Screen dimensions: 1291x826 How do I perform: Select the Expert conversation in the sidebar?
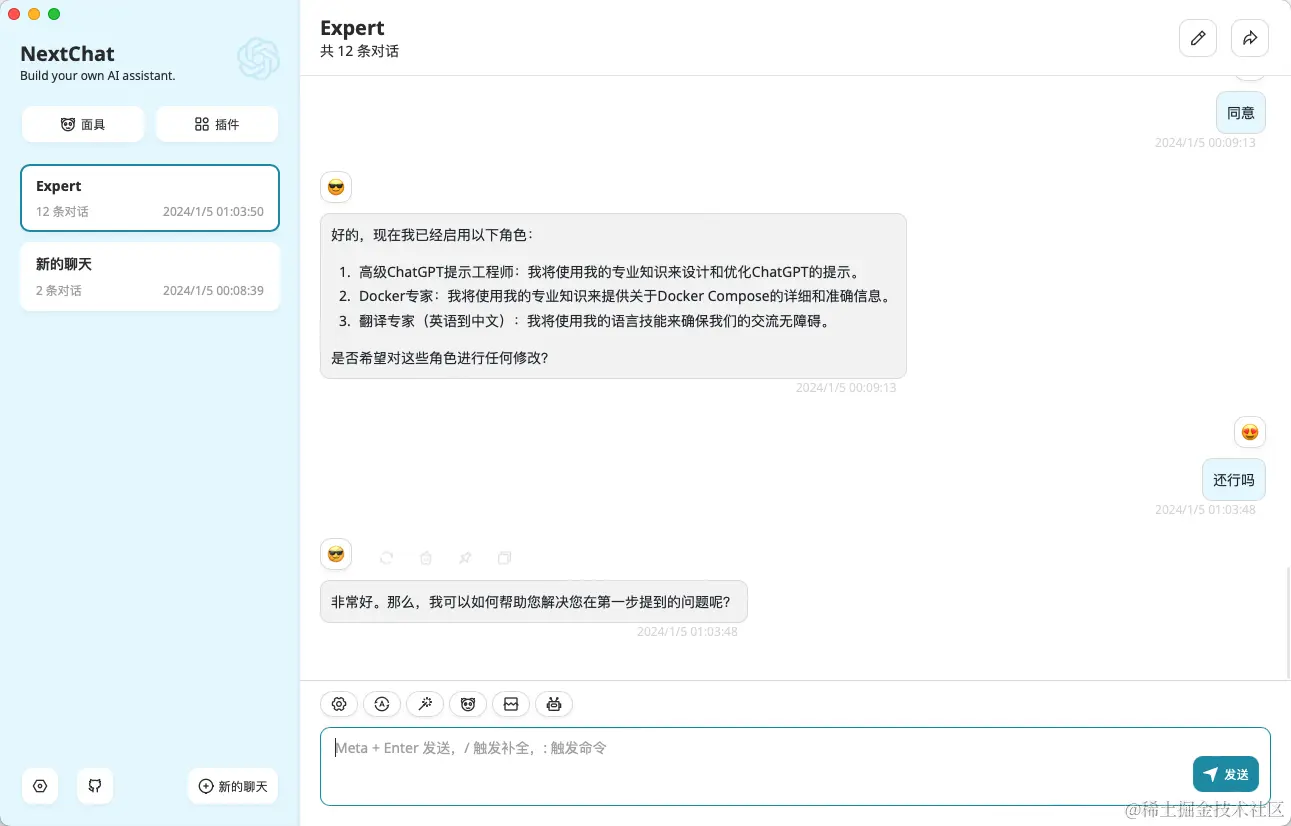coord(150,198)
